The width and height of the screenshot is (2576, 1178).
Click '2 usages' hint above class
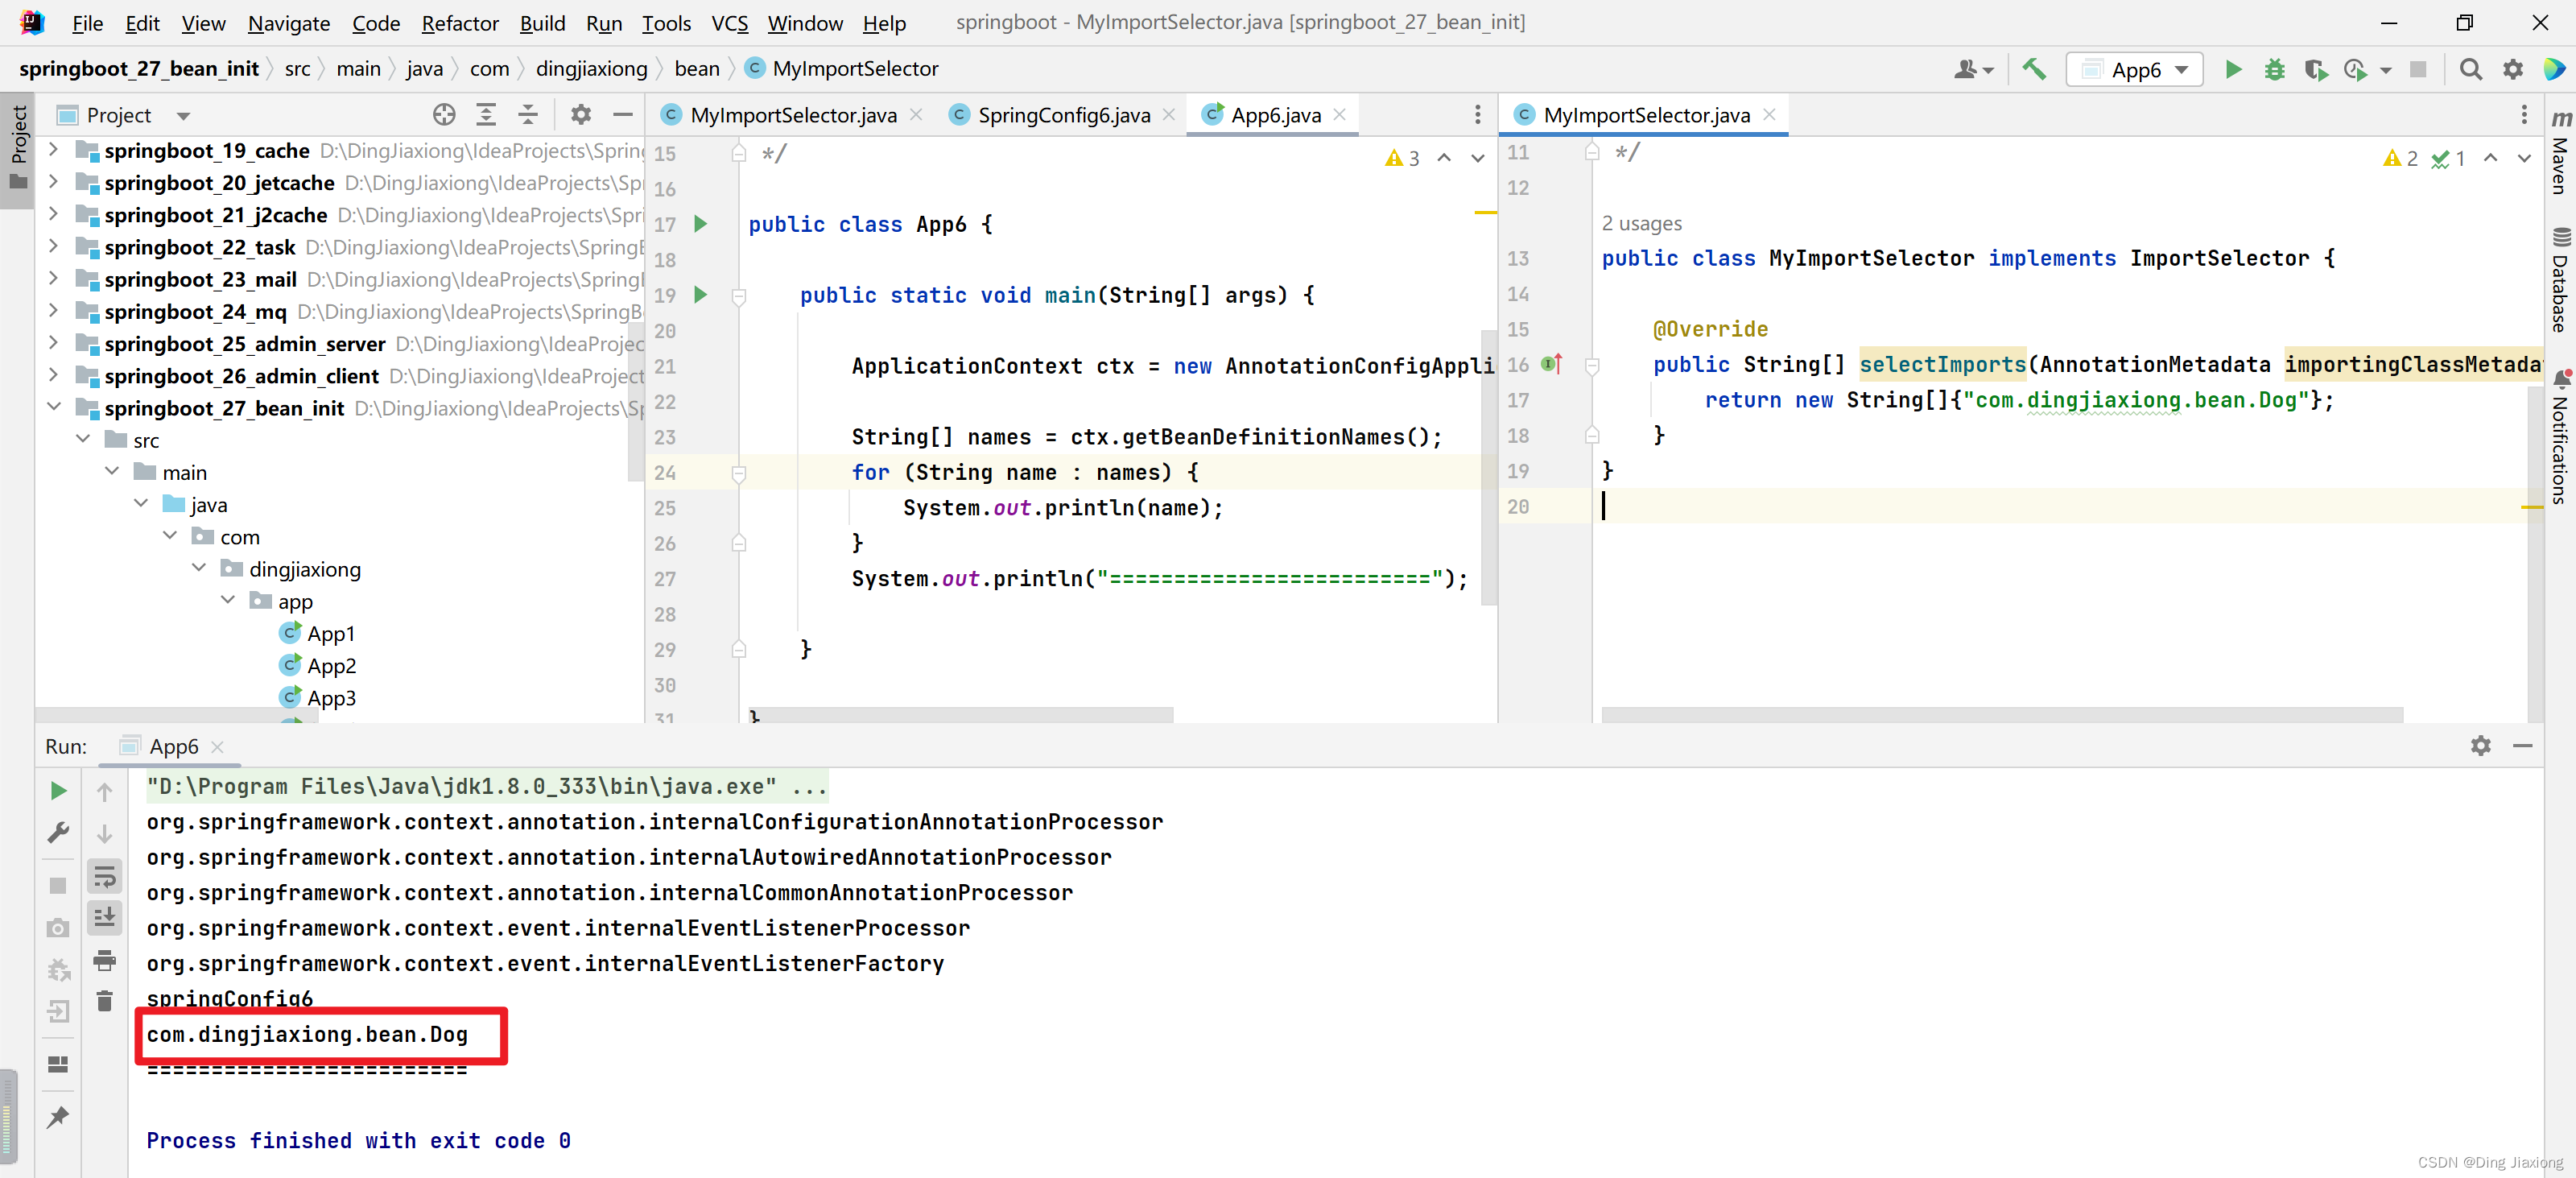point(1641,223)
